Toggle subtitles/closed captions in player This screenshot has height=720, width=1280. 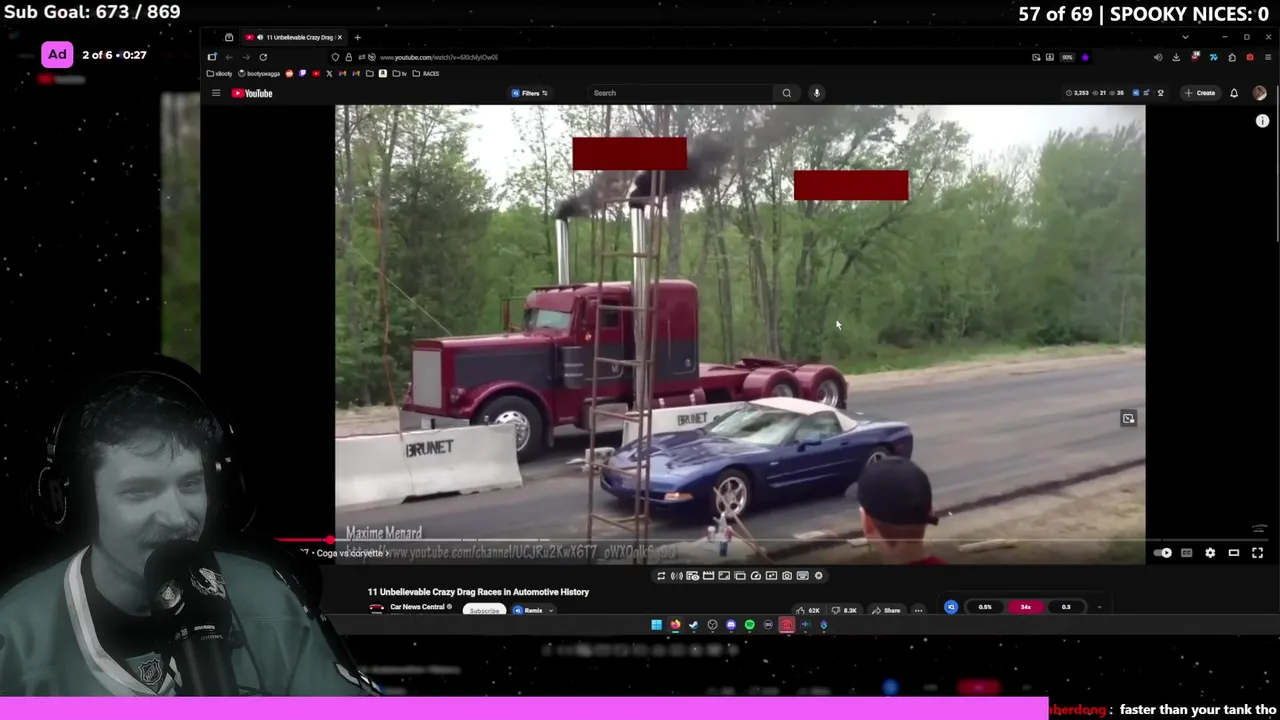1186,553
